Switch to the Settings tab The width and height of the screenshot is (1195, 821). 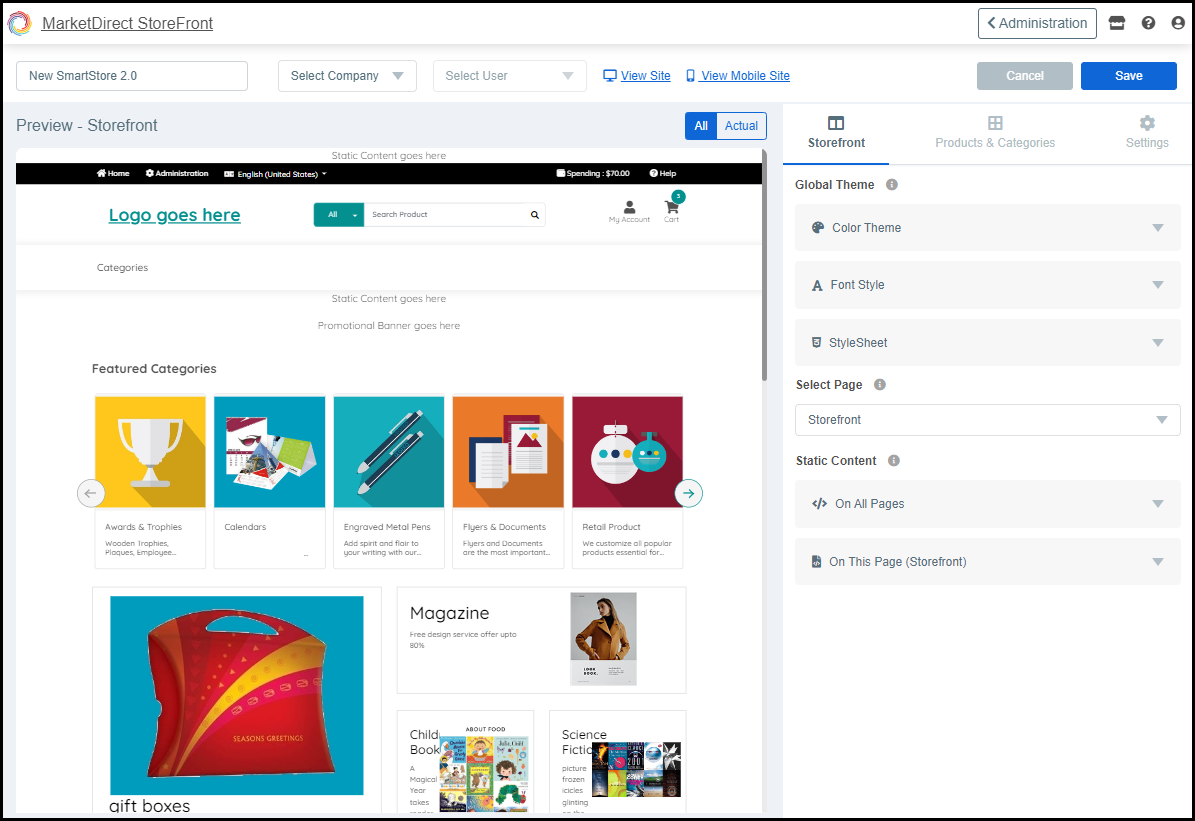pyautogui.click(x=1146, y=133)
